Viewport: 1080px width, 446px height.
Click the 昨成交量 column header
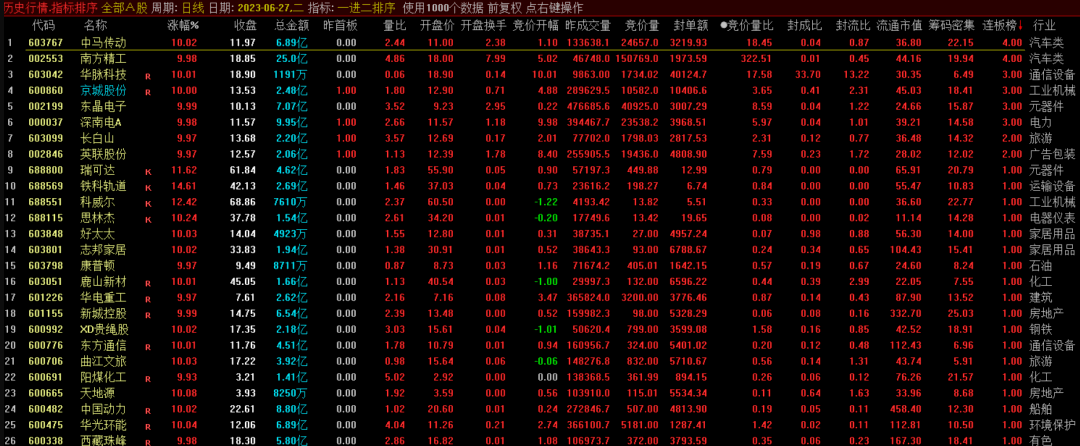(x=587, y=26)
